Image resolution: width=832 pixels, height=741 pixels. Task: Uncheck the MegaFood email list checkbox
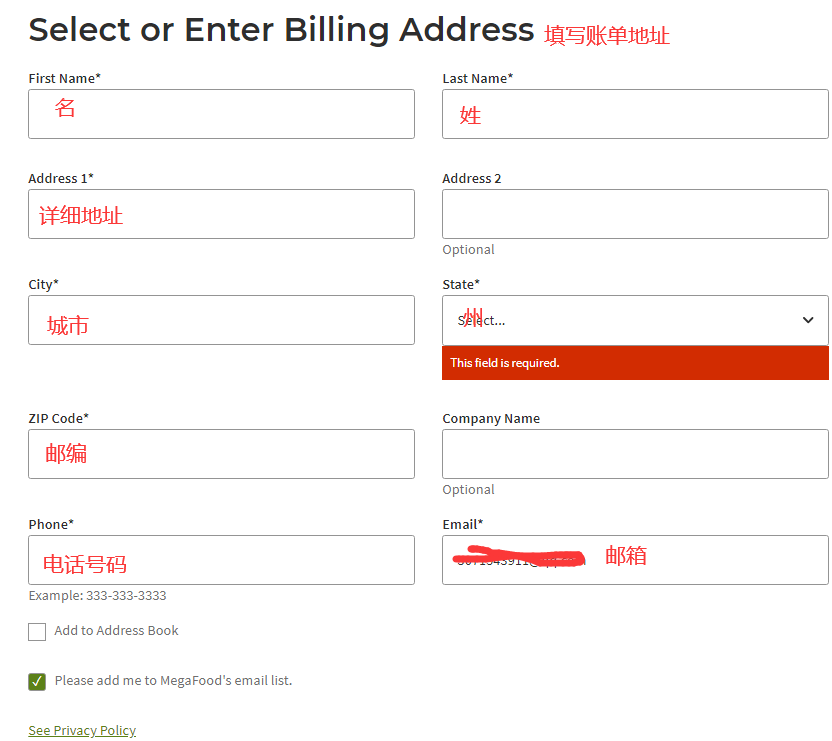pos(37,682)
